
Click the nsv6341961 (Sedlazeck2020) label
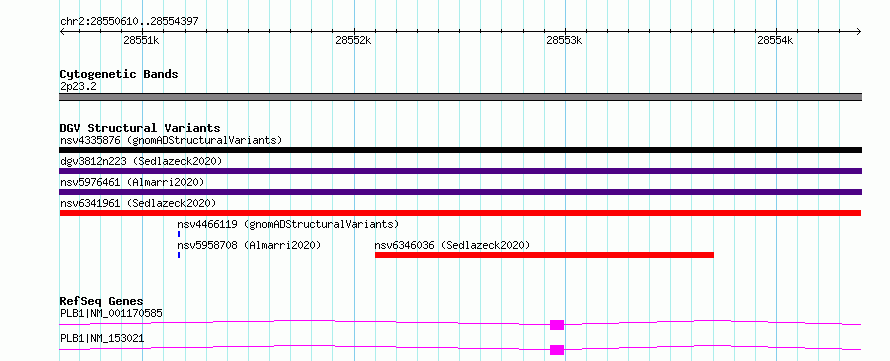pyautogui.click(x=138, y=203)
